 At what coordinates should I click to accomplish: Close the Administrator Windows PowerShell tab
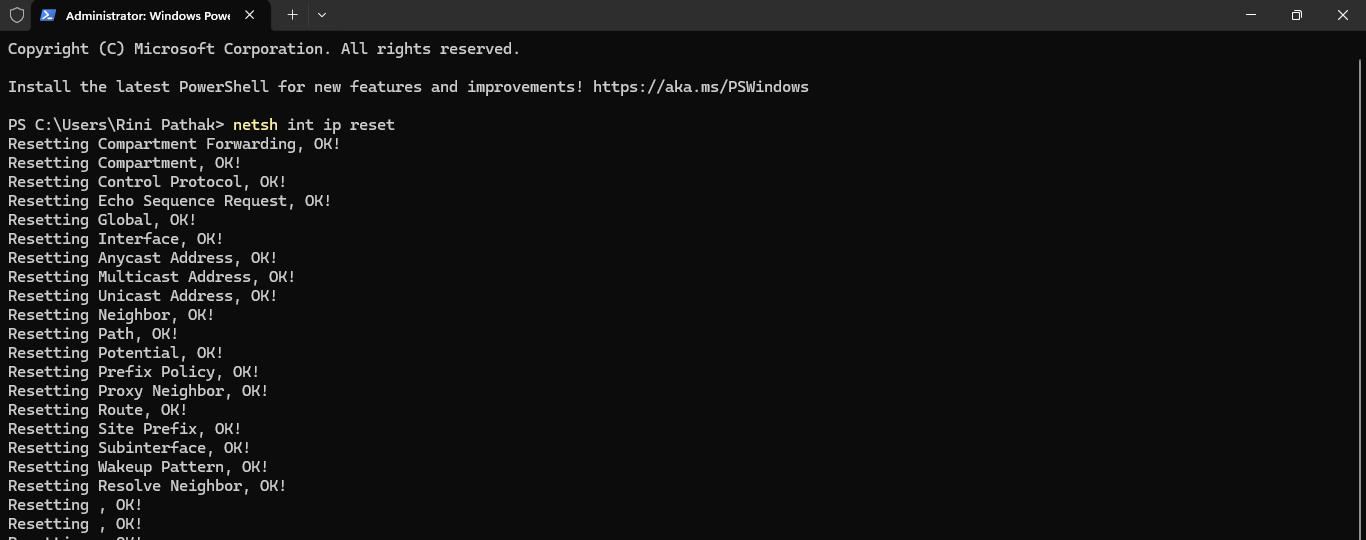pos(250,15)
